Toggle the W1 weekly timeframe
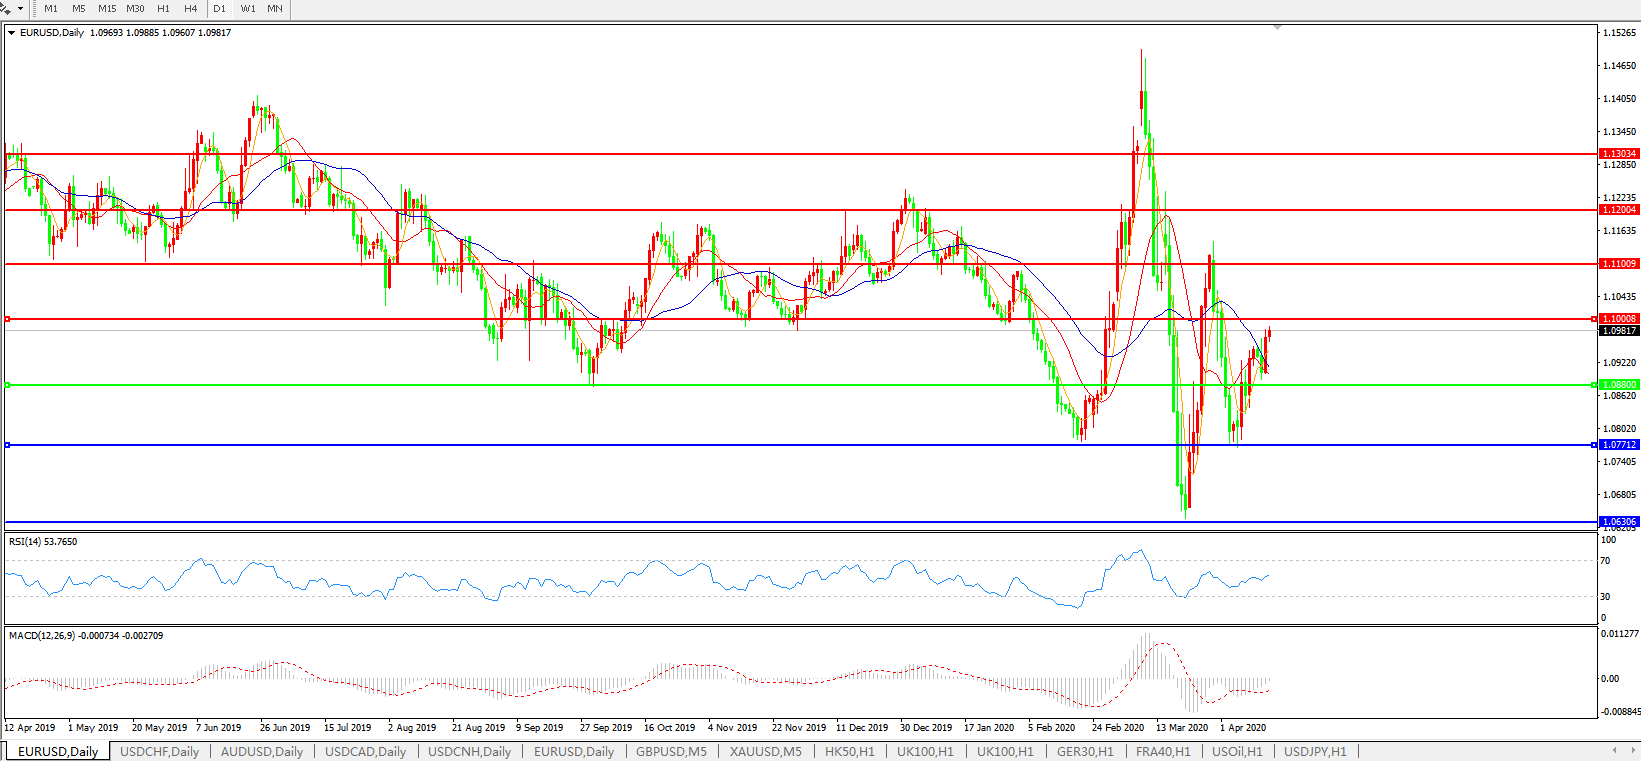The width and height of the screenshot is (1641, 762). (248, 8)
